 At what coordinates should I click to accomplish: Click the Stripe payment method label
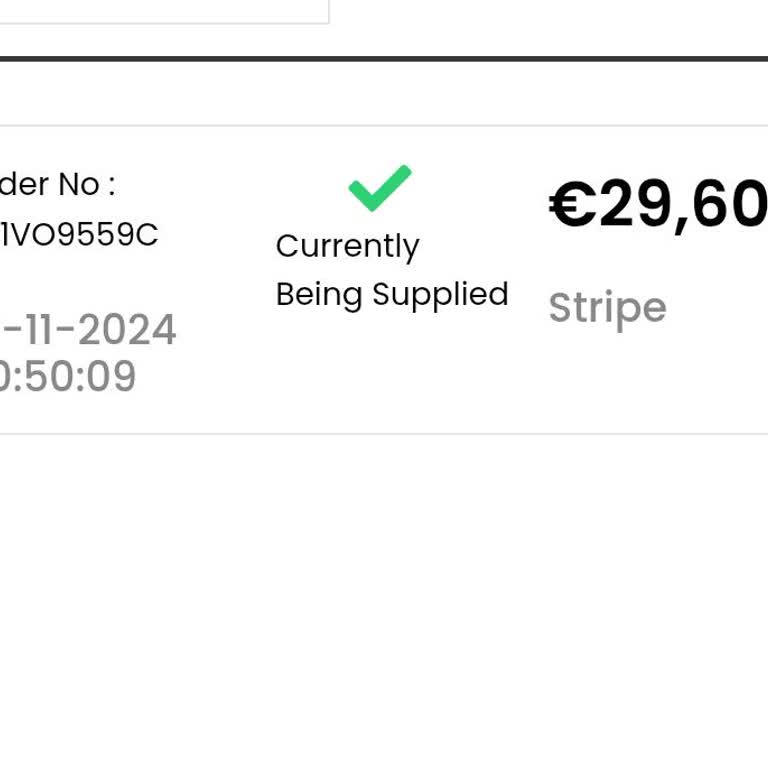[x=607, y=308]
